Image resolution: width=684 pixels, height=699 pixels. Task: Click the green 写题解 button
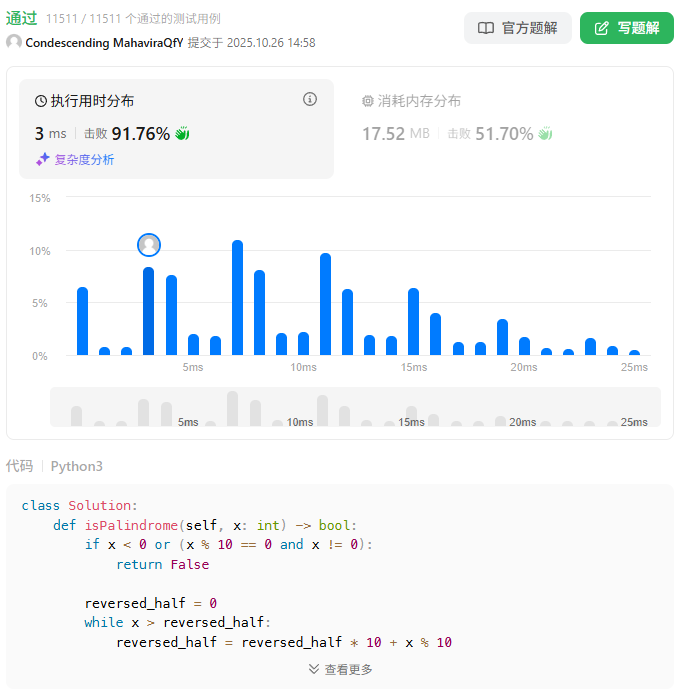(626, 28)
